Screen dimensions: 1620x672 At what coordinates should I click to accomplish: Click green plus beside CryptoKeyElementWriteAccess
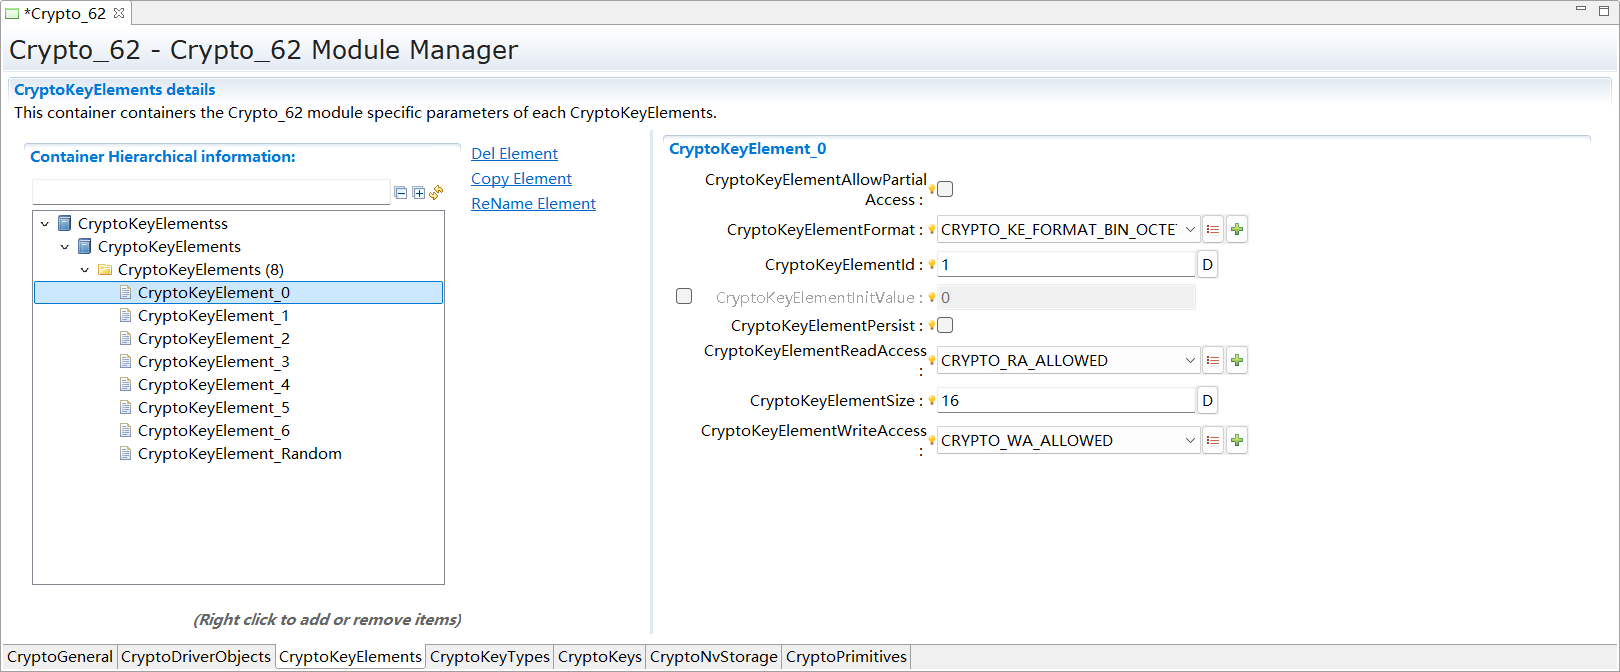(1237, 440)
